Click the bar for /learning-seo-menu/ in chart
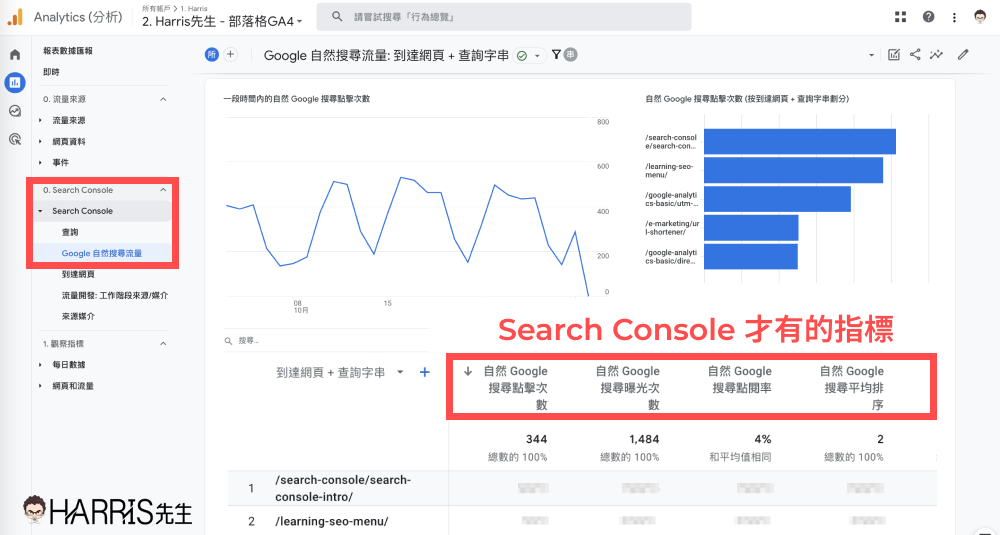This screenshot has width=1000, height=535. coord(793,170)
